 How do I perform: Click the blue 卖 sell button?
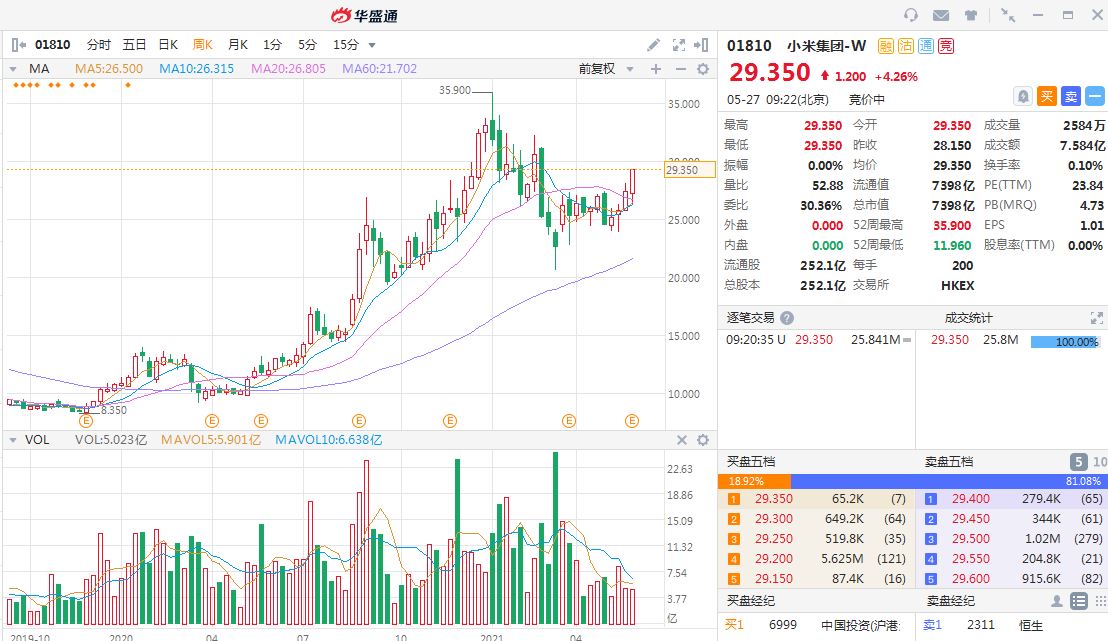1070,96
